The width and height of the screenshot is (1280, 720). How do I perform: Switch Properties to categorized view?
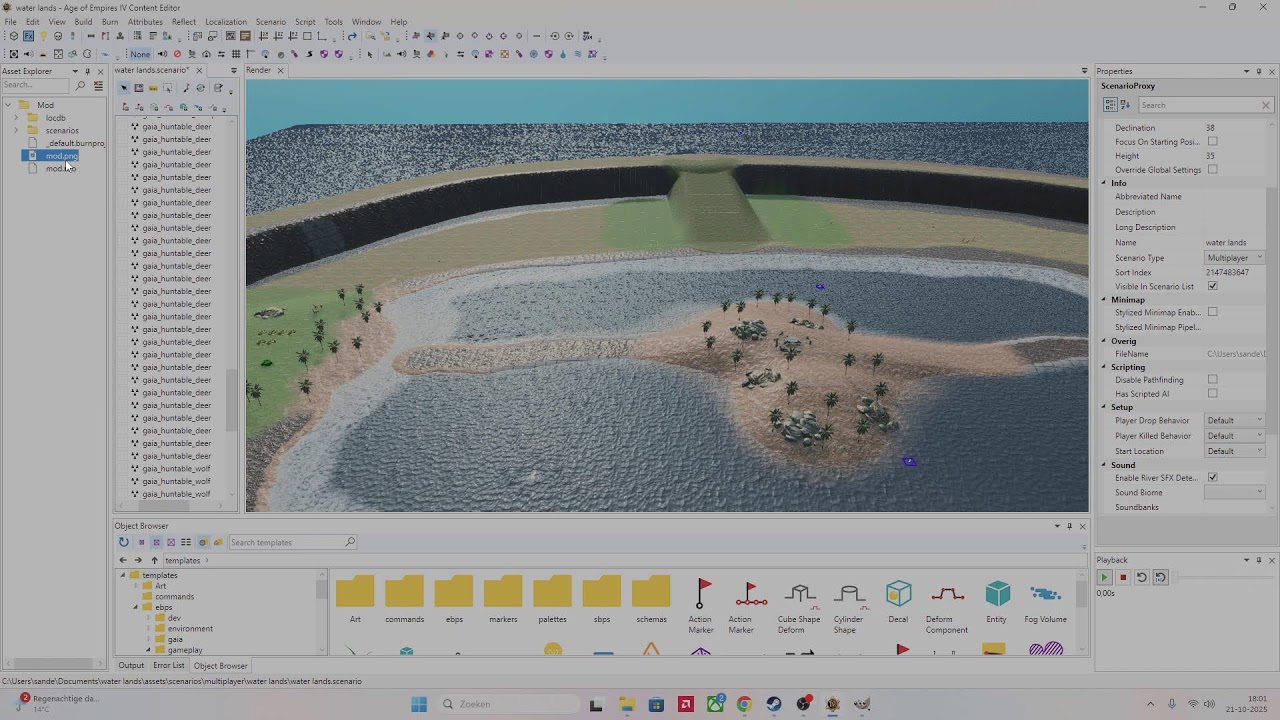pos(1110,105)
